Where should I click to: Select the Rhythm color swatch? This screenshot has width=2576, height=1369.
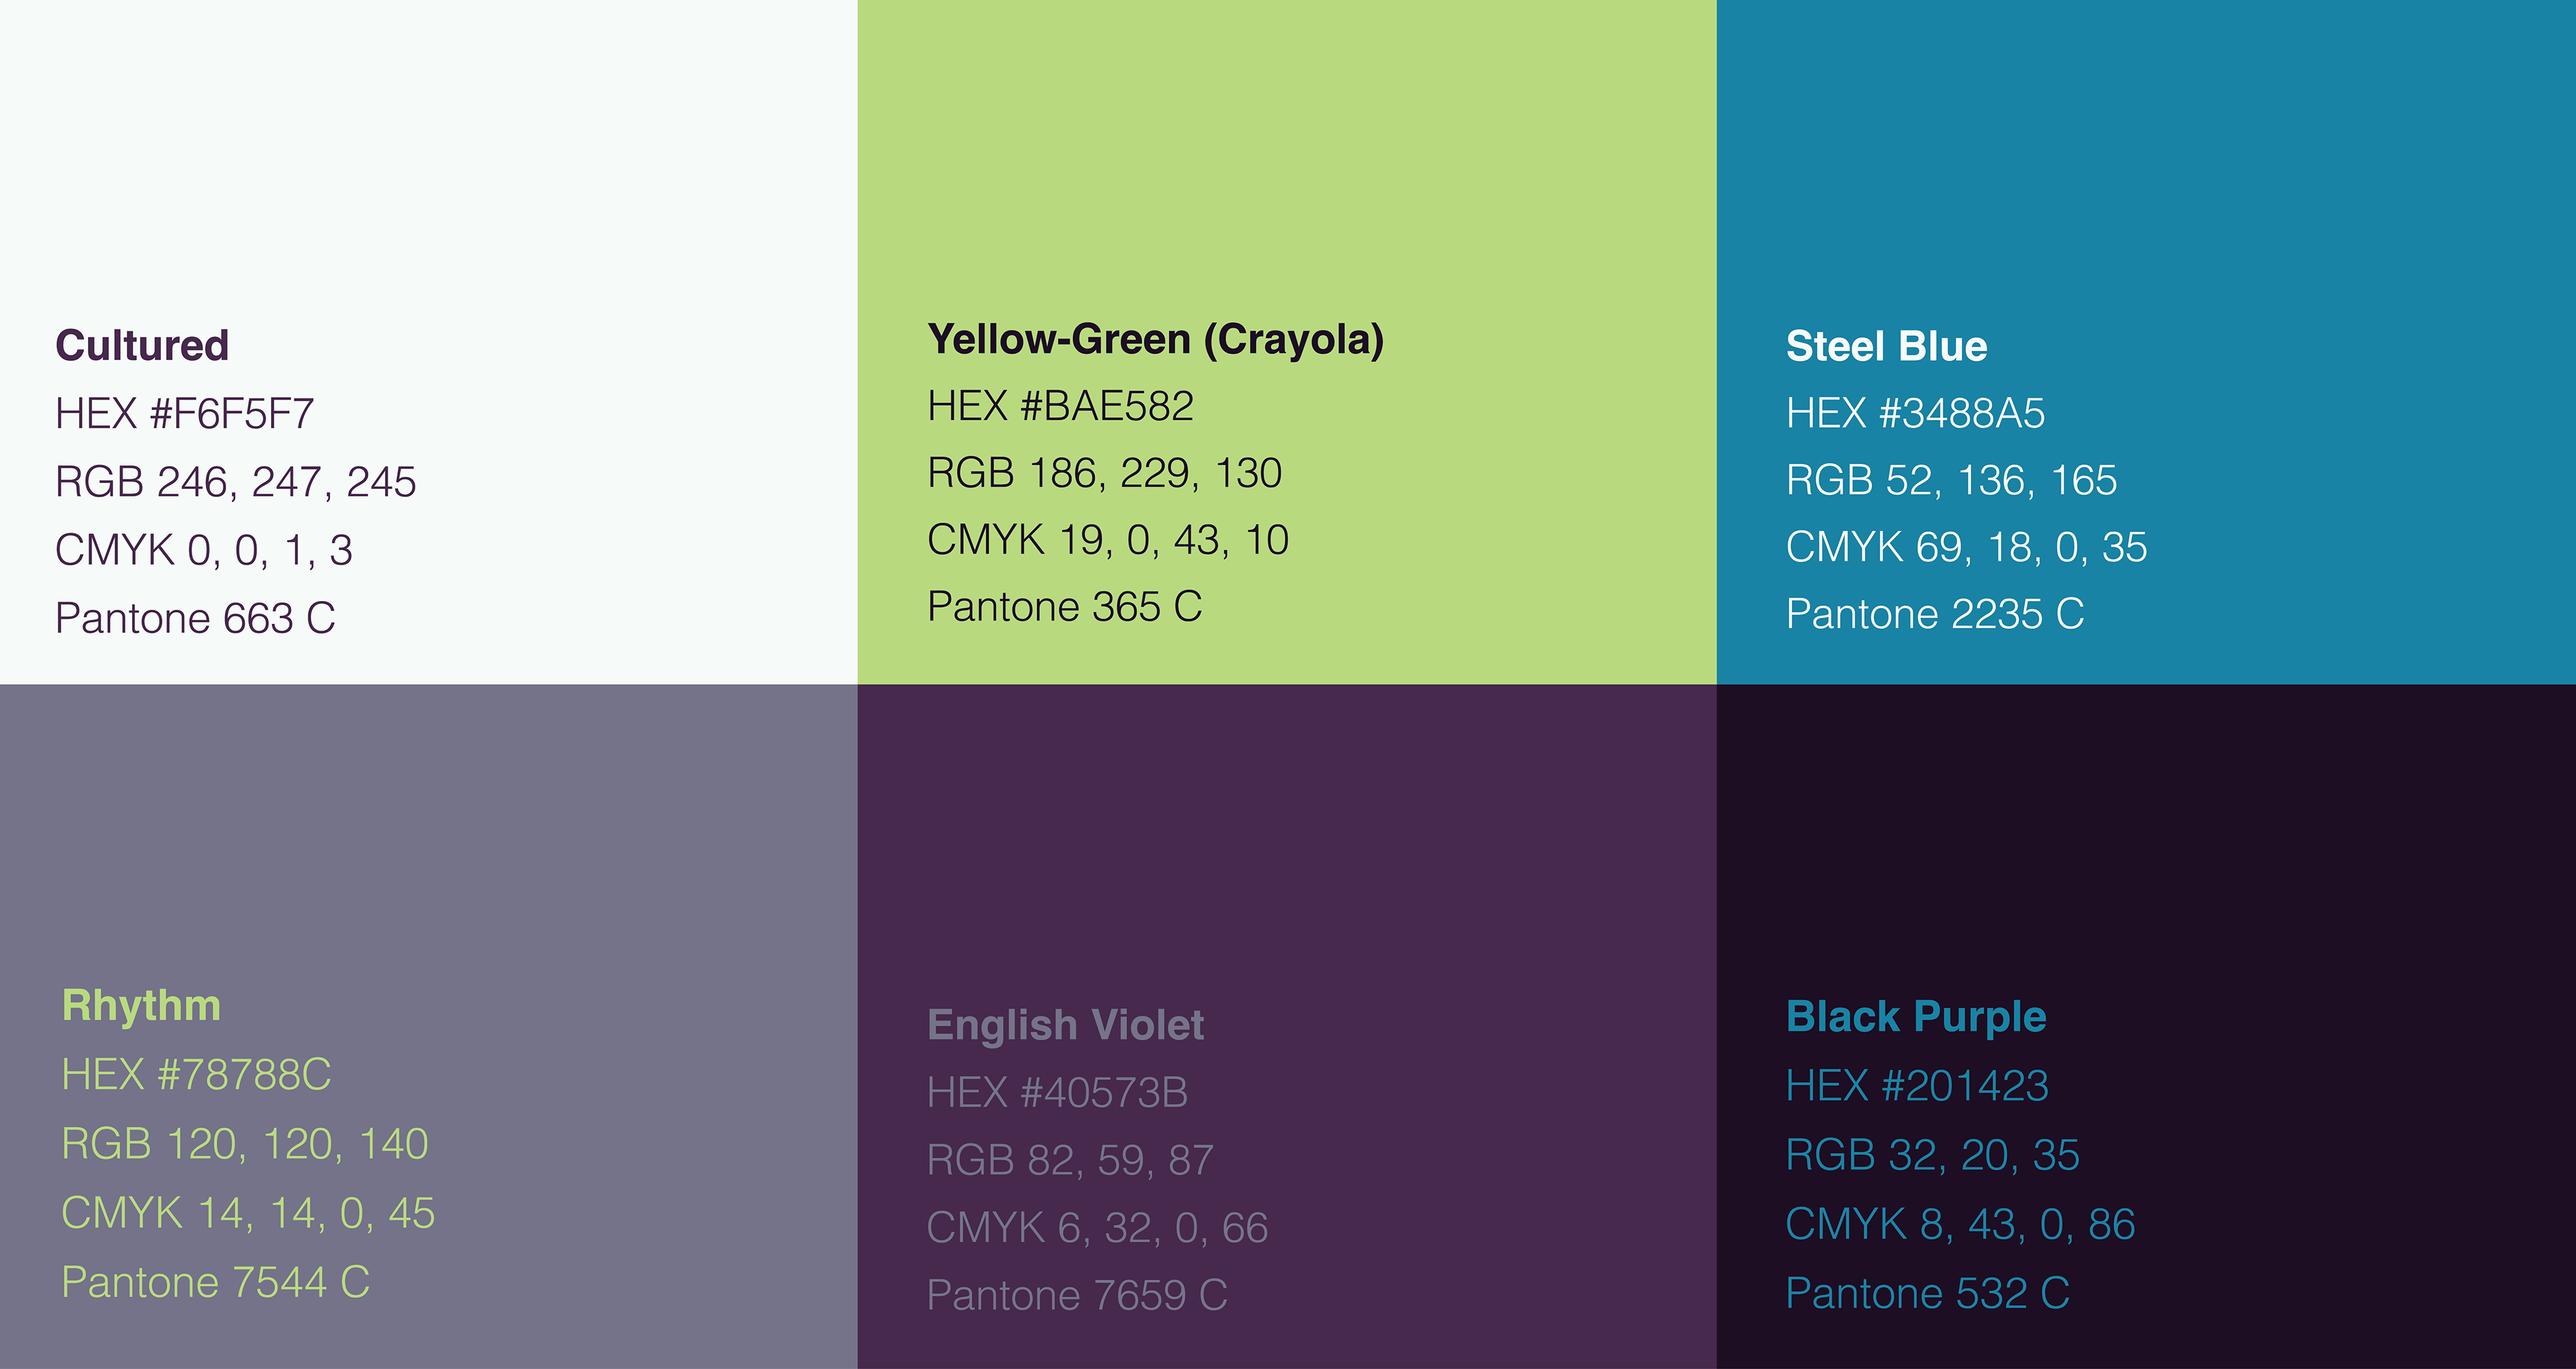point(428,1026)
